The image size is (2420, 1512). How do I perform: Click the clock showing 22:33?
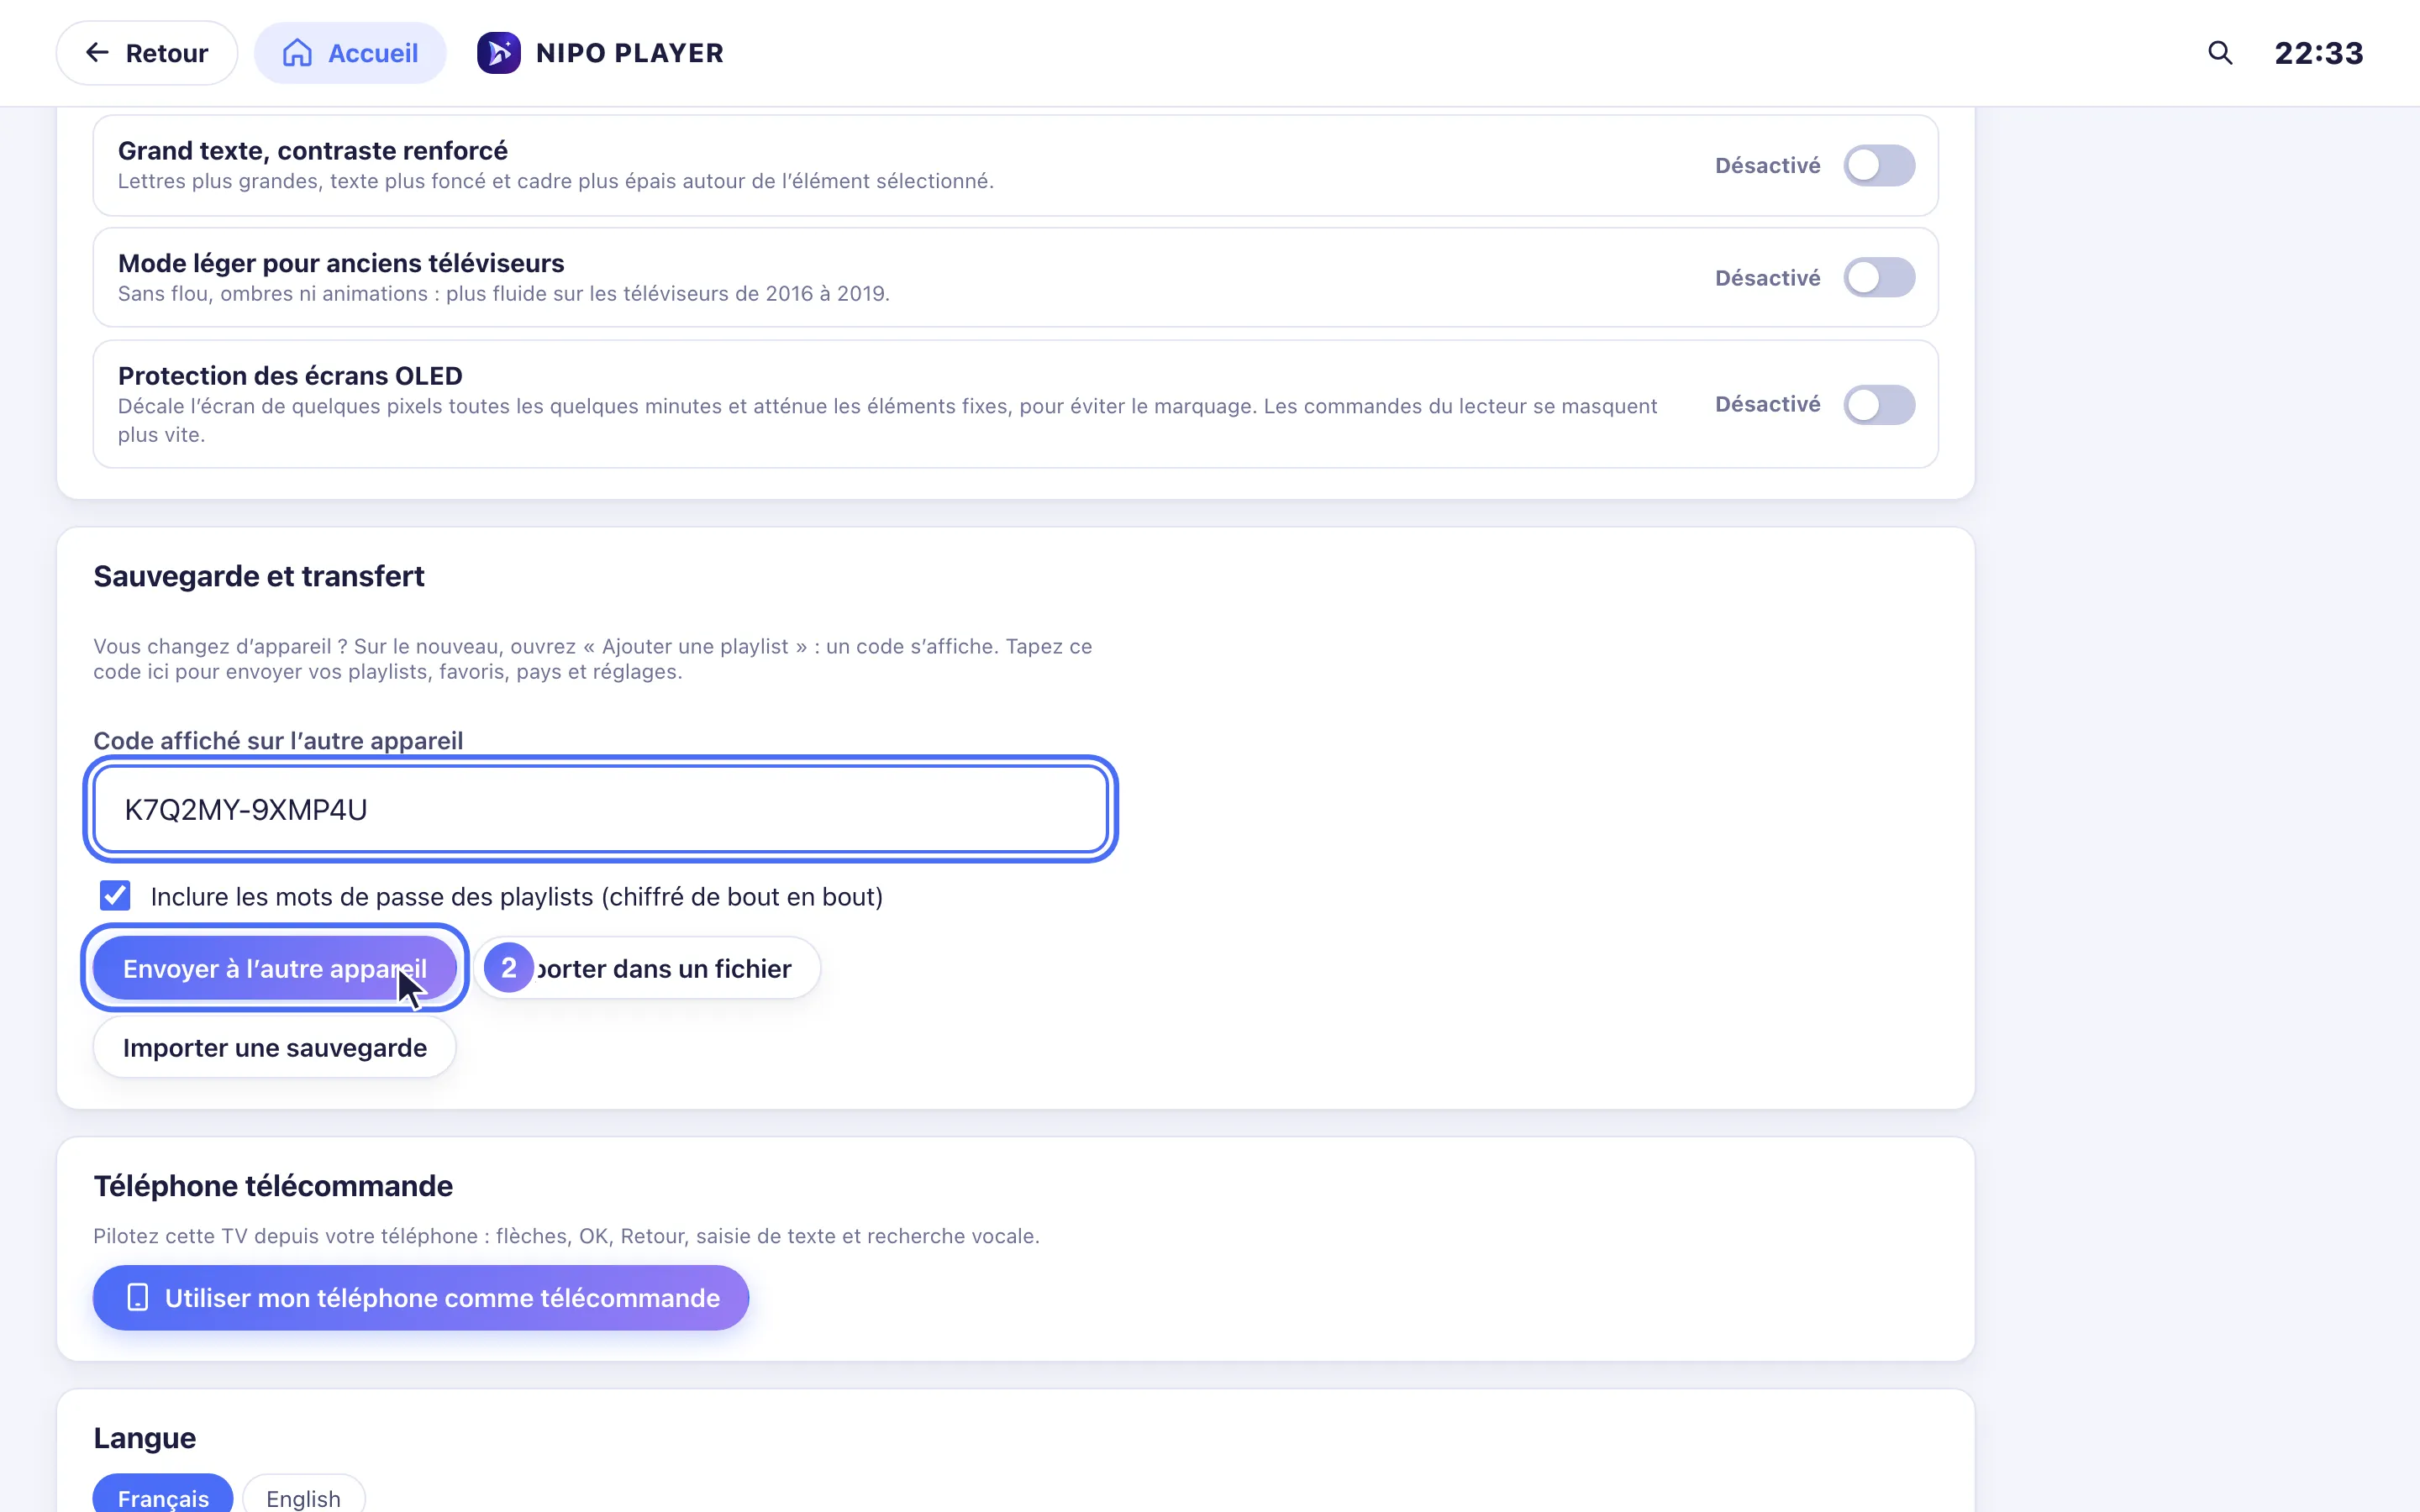coord(2318,53)
